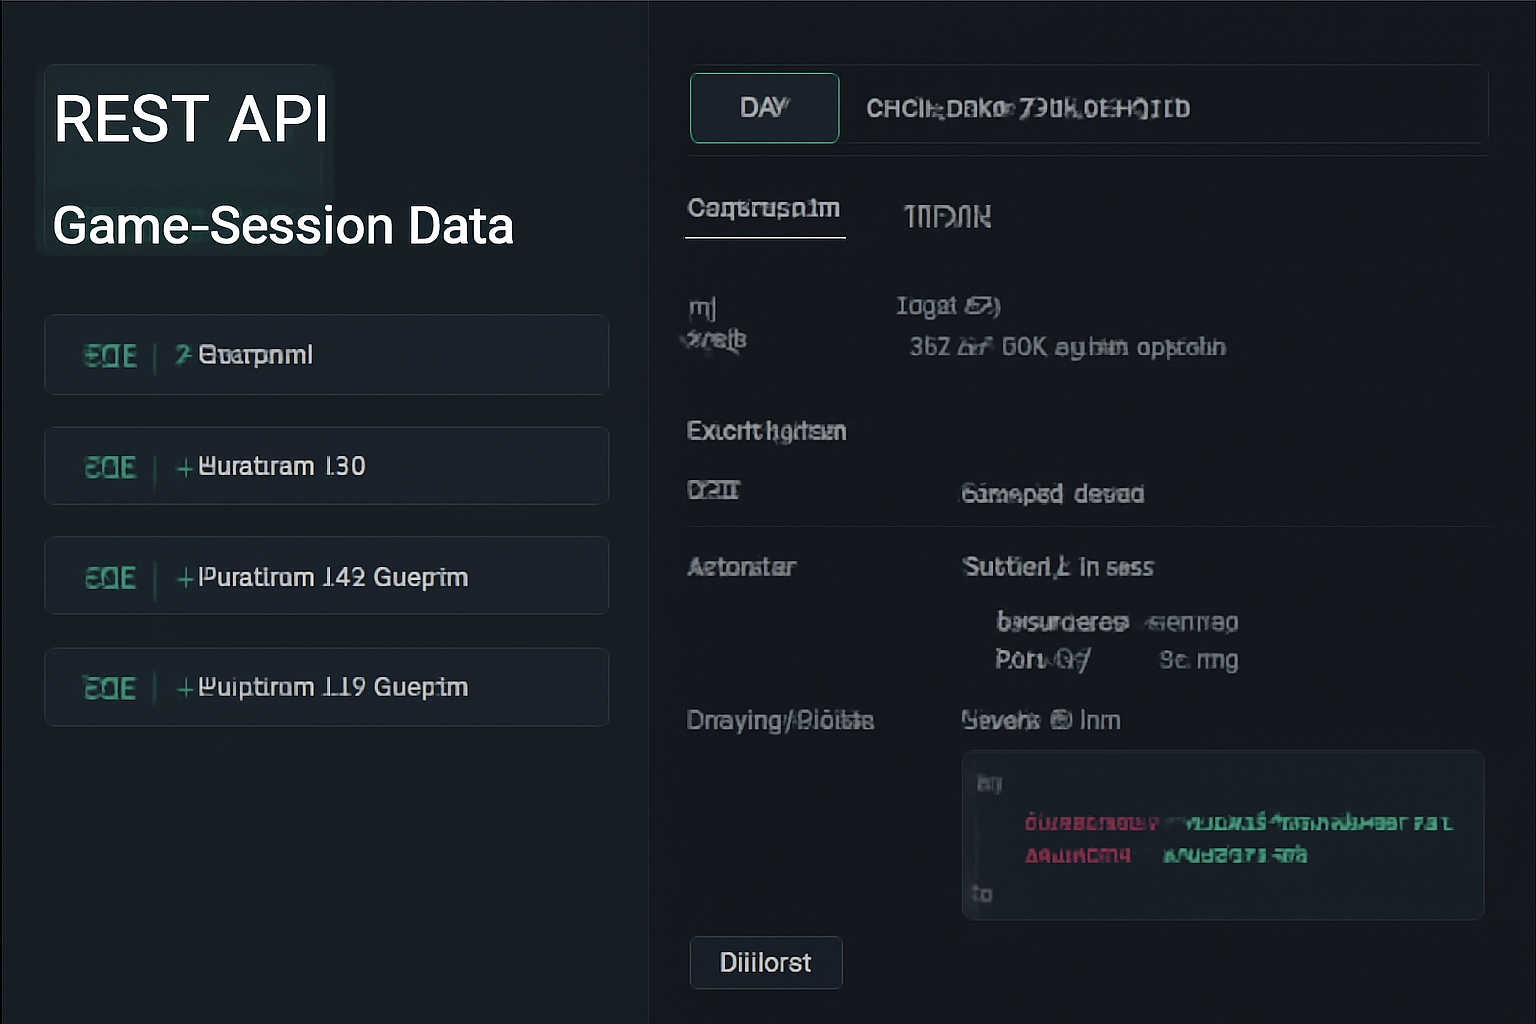Click the small icon after Iogat
This screenshot has height=1024, width=1536.
click(x=982, y=306)
